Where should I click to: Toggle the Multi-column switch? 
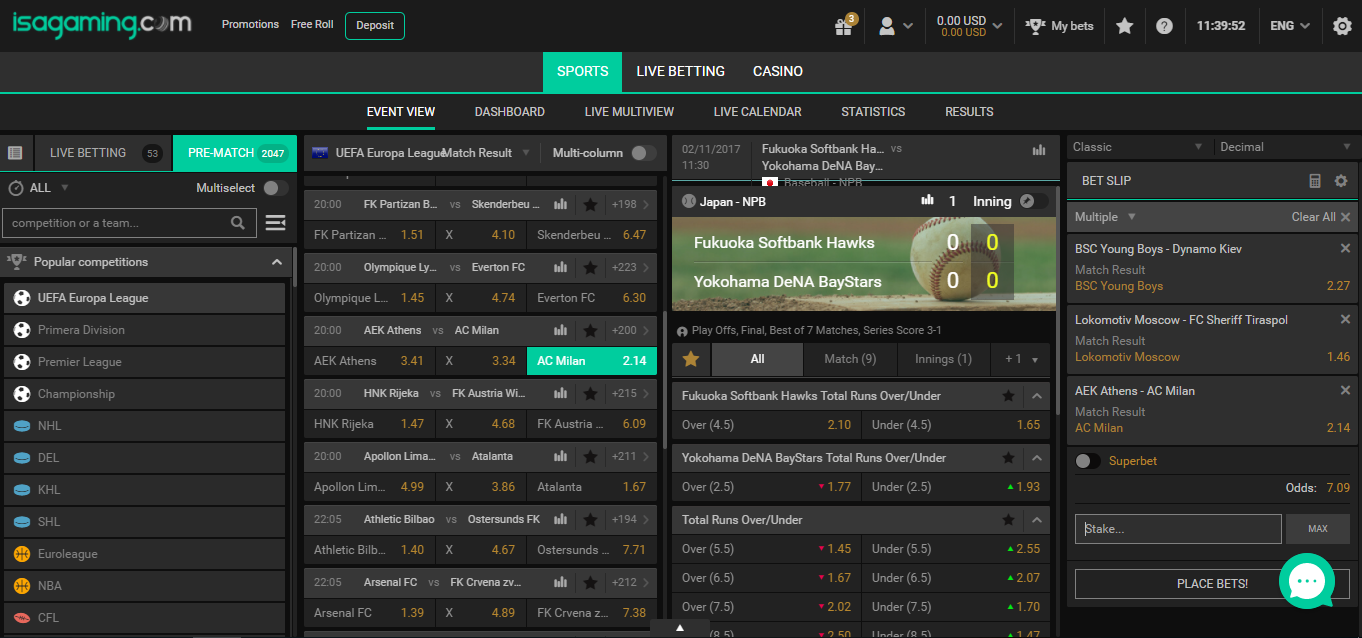tap(644, 153)
